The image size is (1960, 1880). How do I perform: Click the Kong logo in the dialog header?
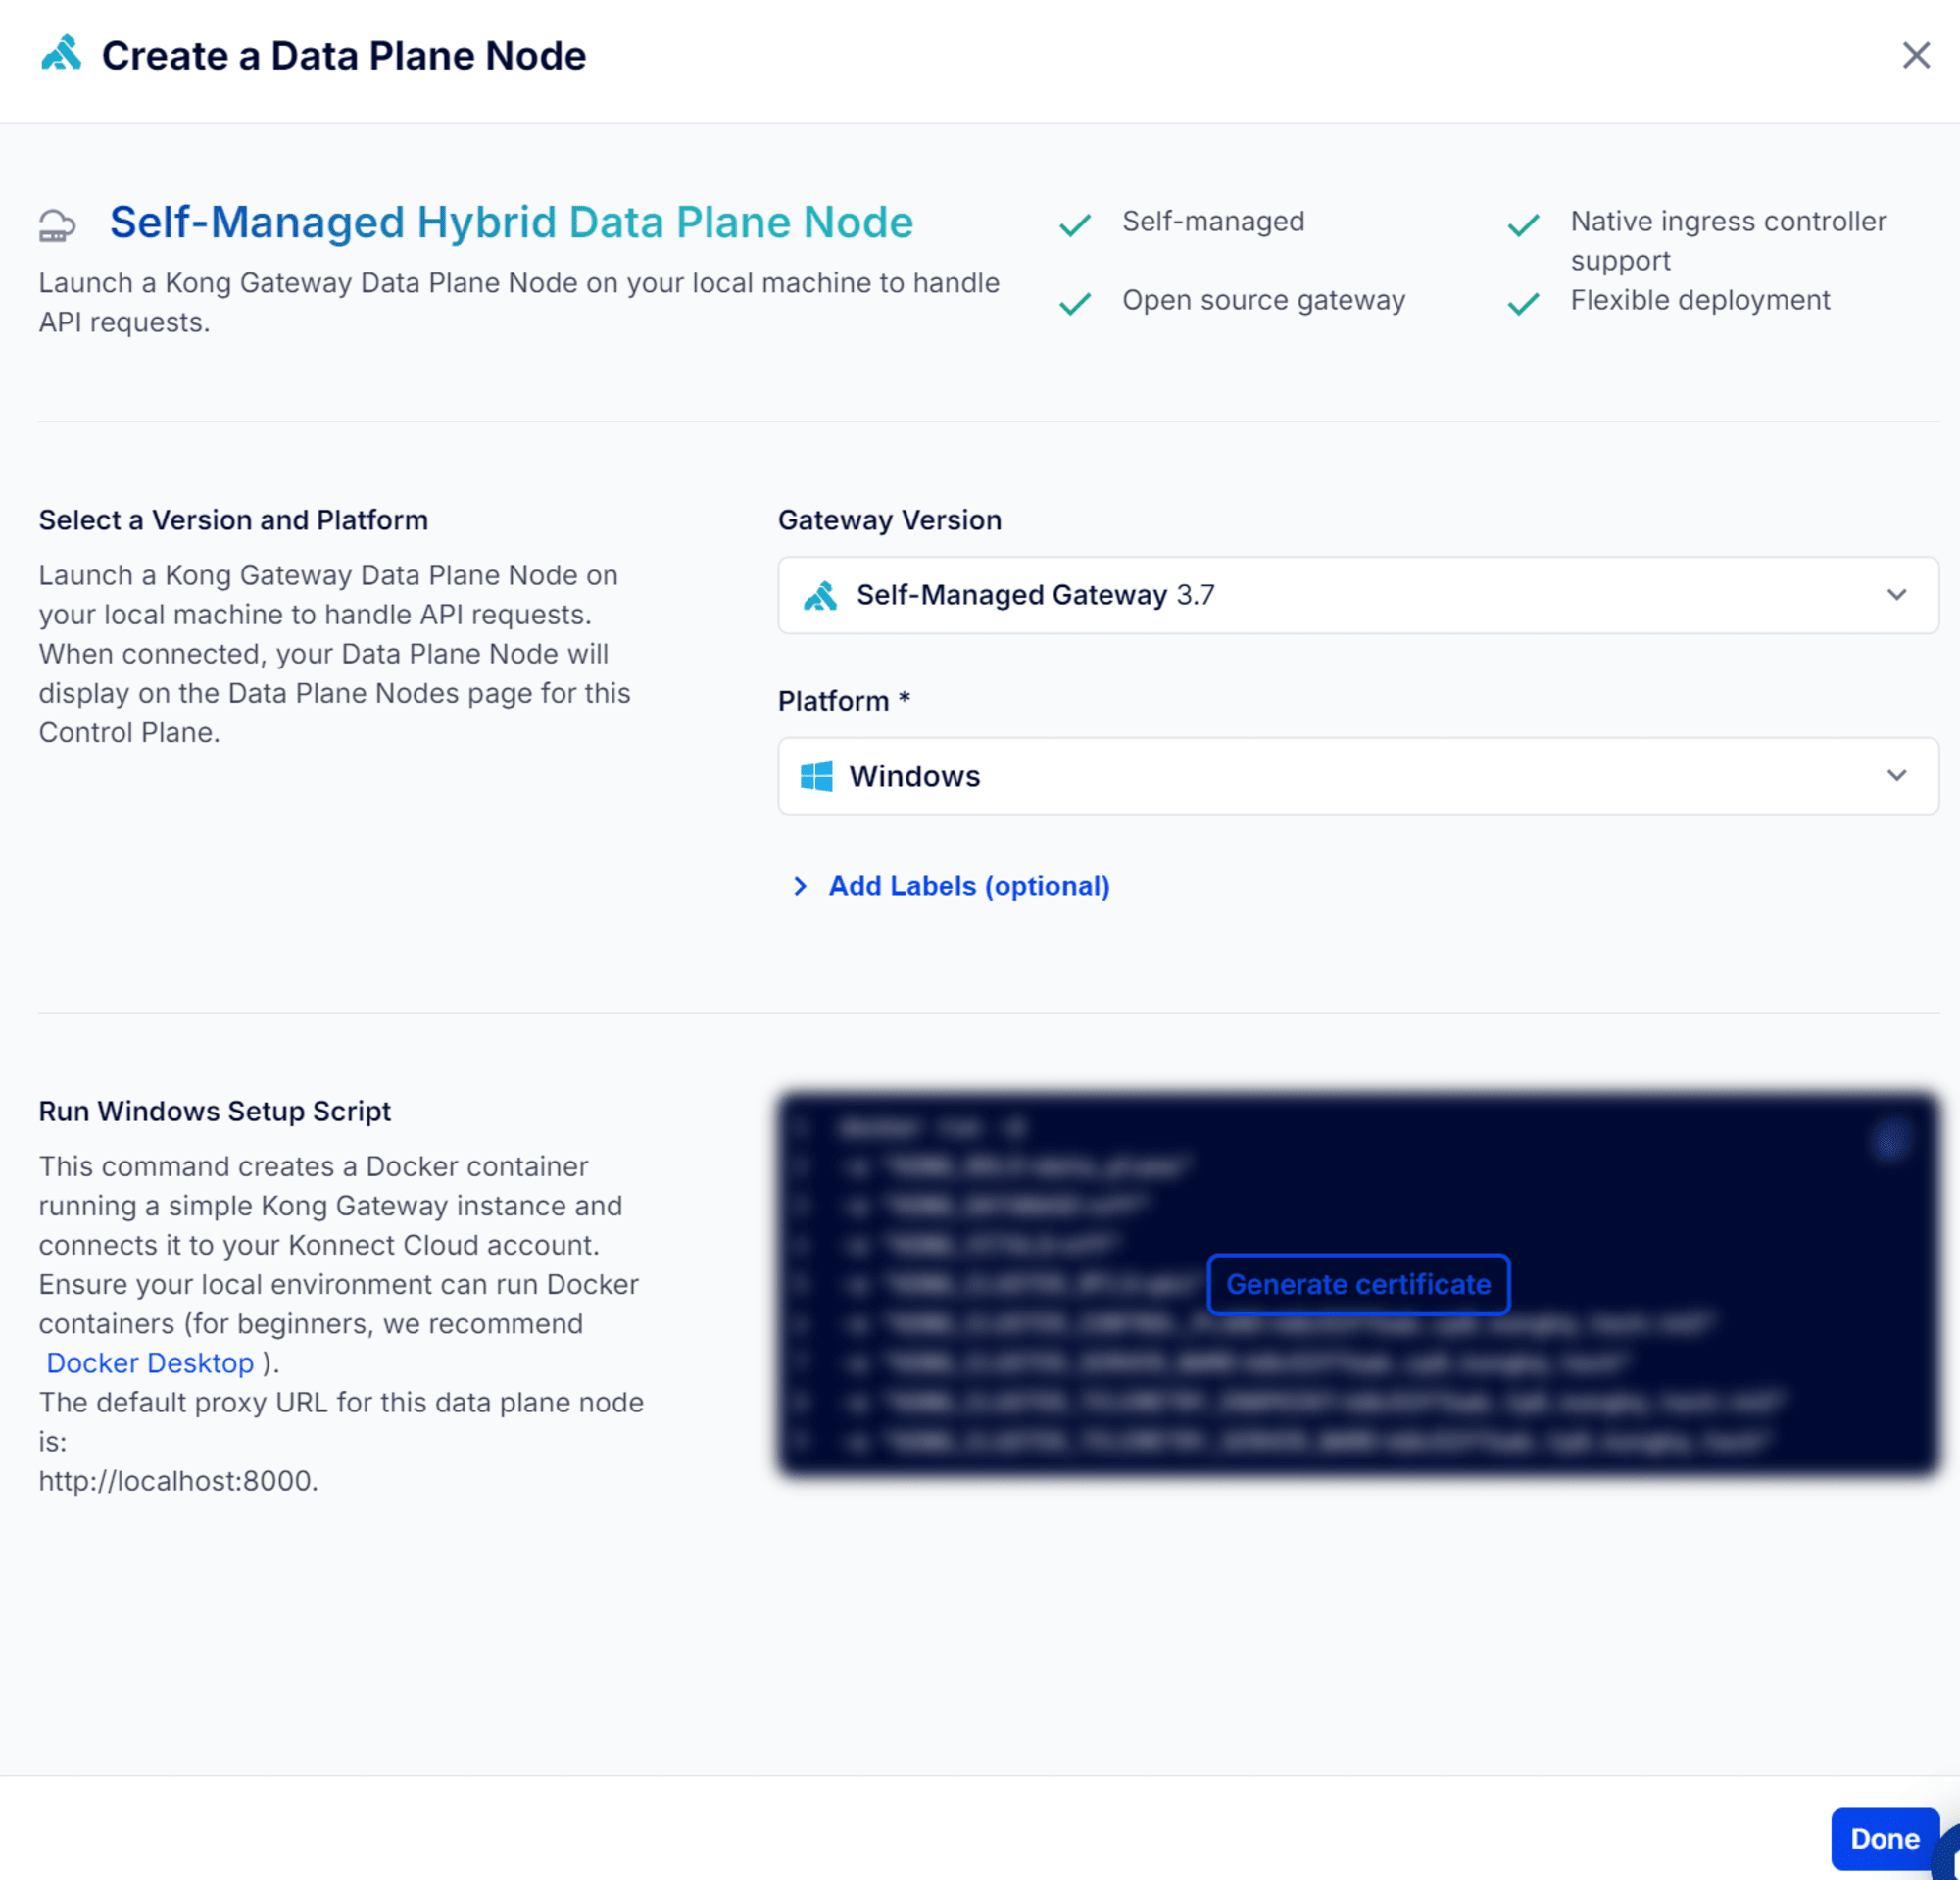coord(61,54)
